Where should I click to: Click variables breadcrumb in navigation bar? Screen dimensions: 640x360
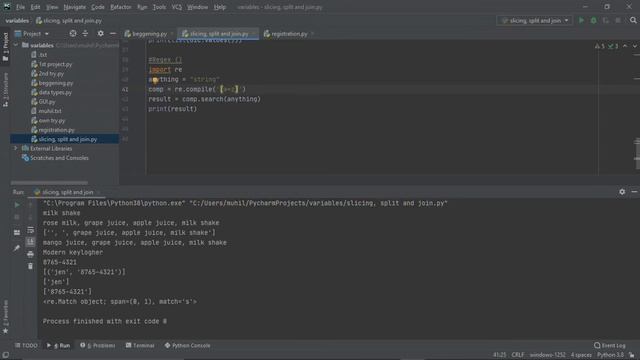pyautogui.click(x=17, y=20)
